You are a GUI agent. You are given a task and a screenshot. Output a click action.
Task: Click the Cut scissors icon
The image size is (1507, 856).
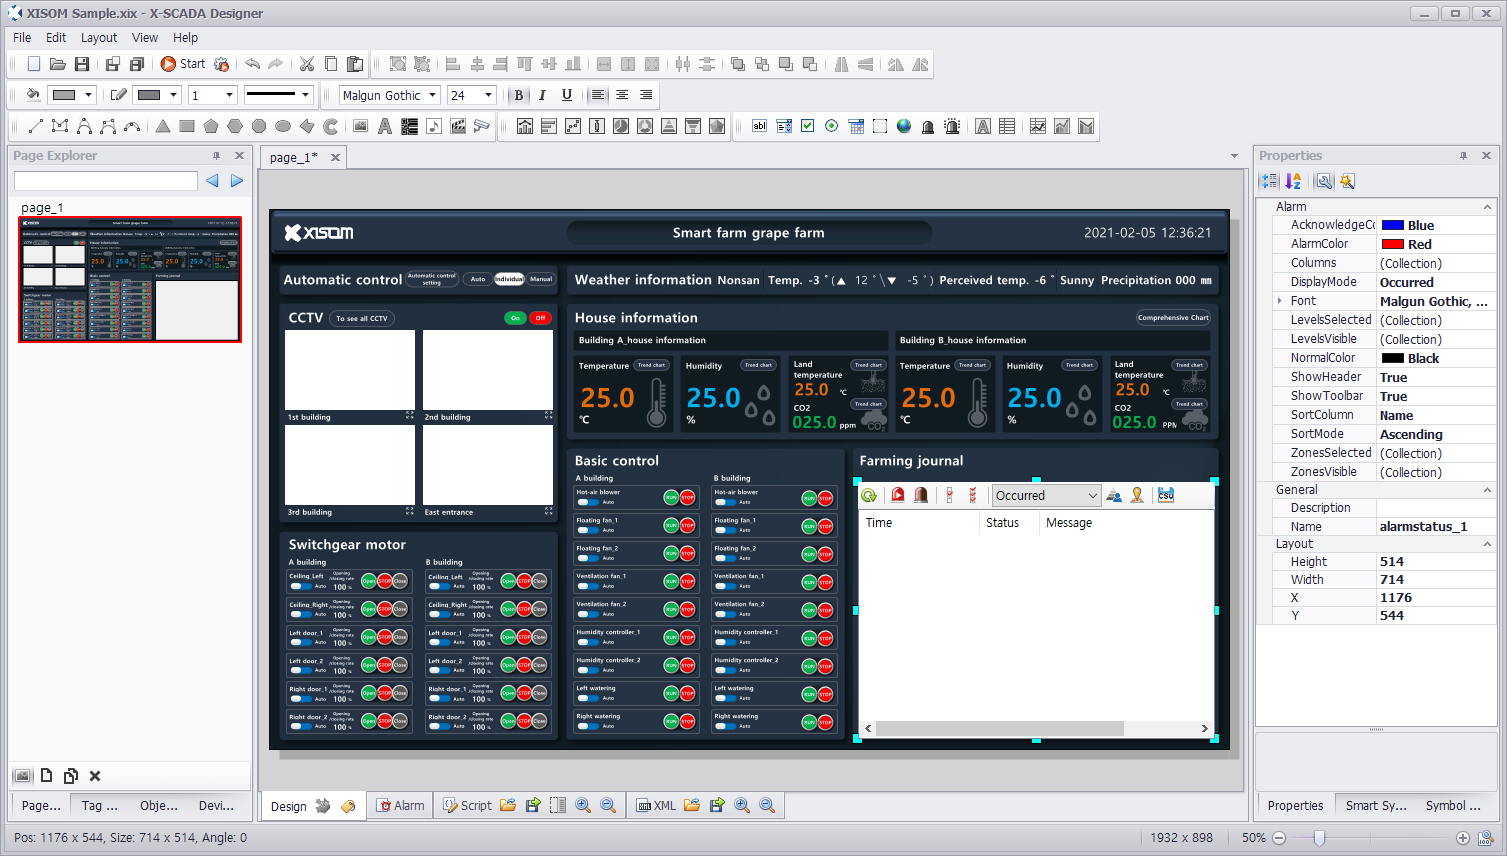pos(307,64)
